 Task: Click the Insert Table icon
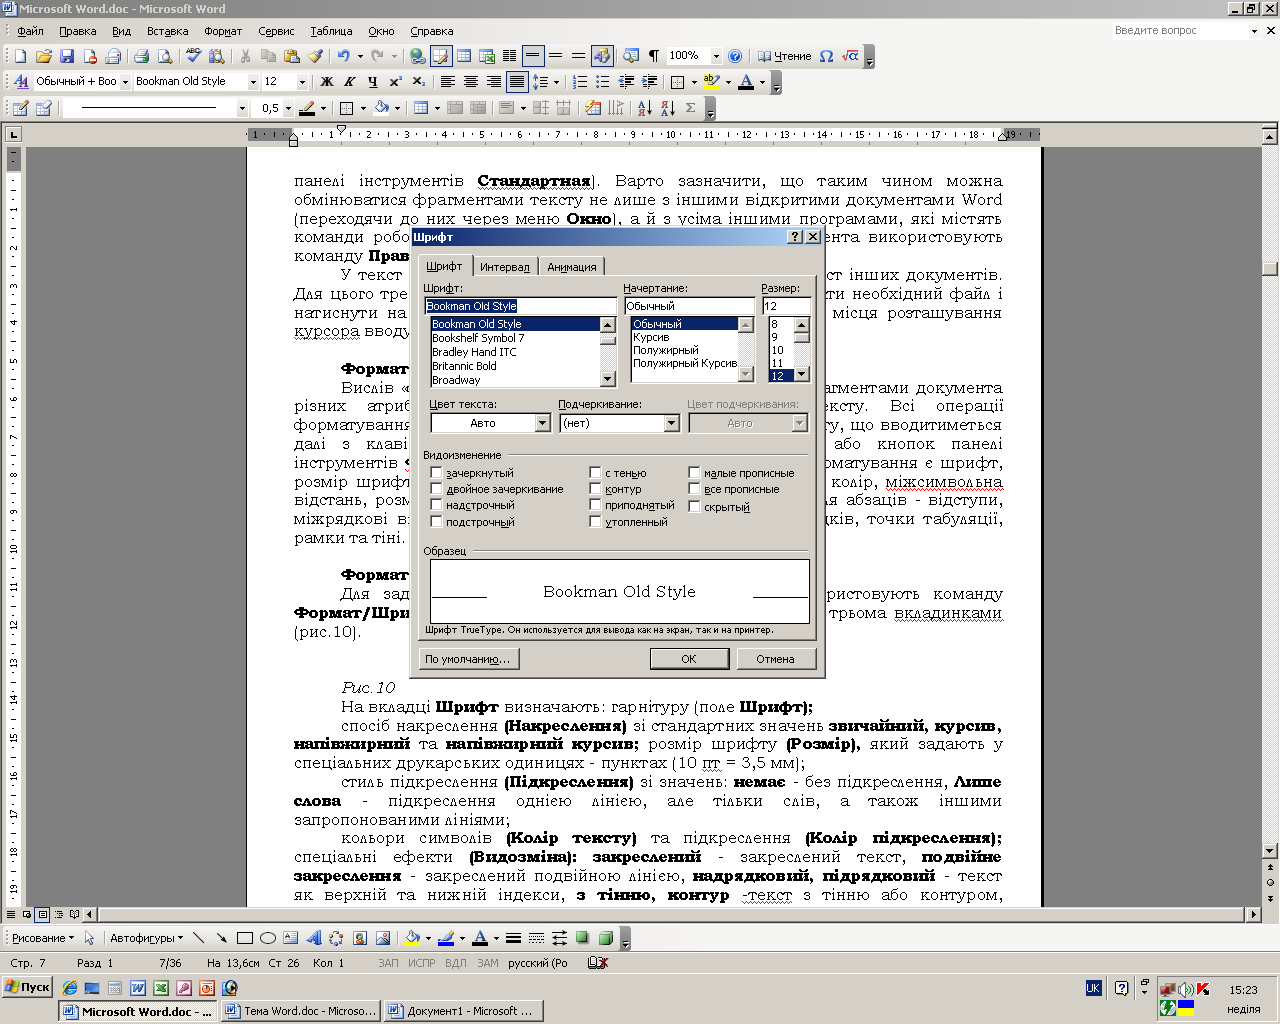pos(464,57)
